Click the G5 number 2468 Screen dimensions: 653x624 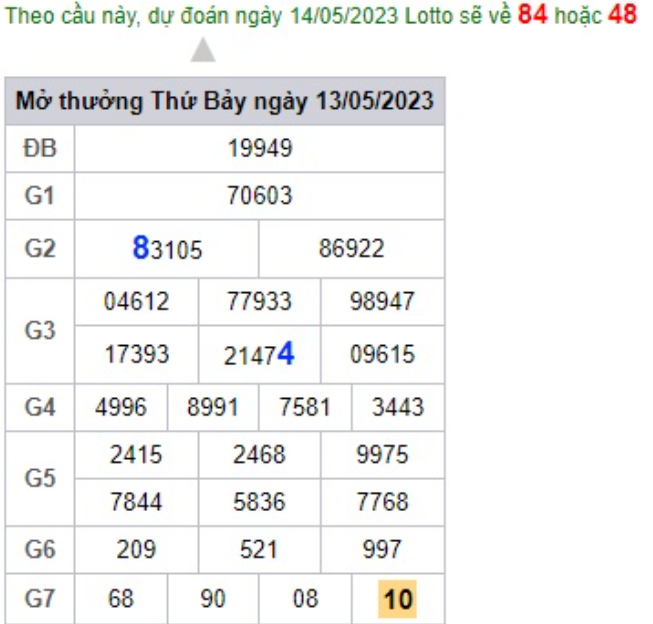click(259, 454)
